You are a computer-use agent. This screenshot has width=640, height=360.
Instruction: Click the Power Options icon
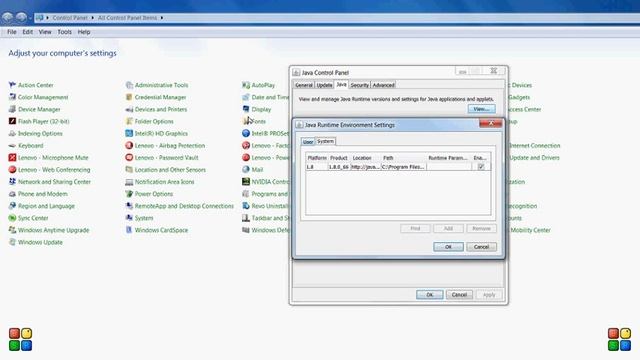pos(129,194)
